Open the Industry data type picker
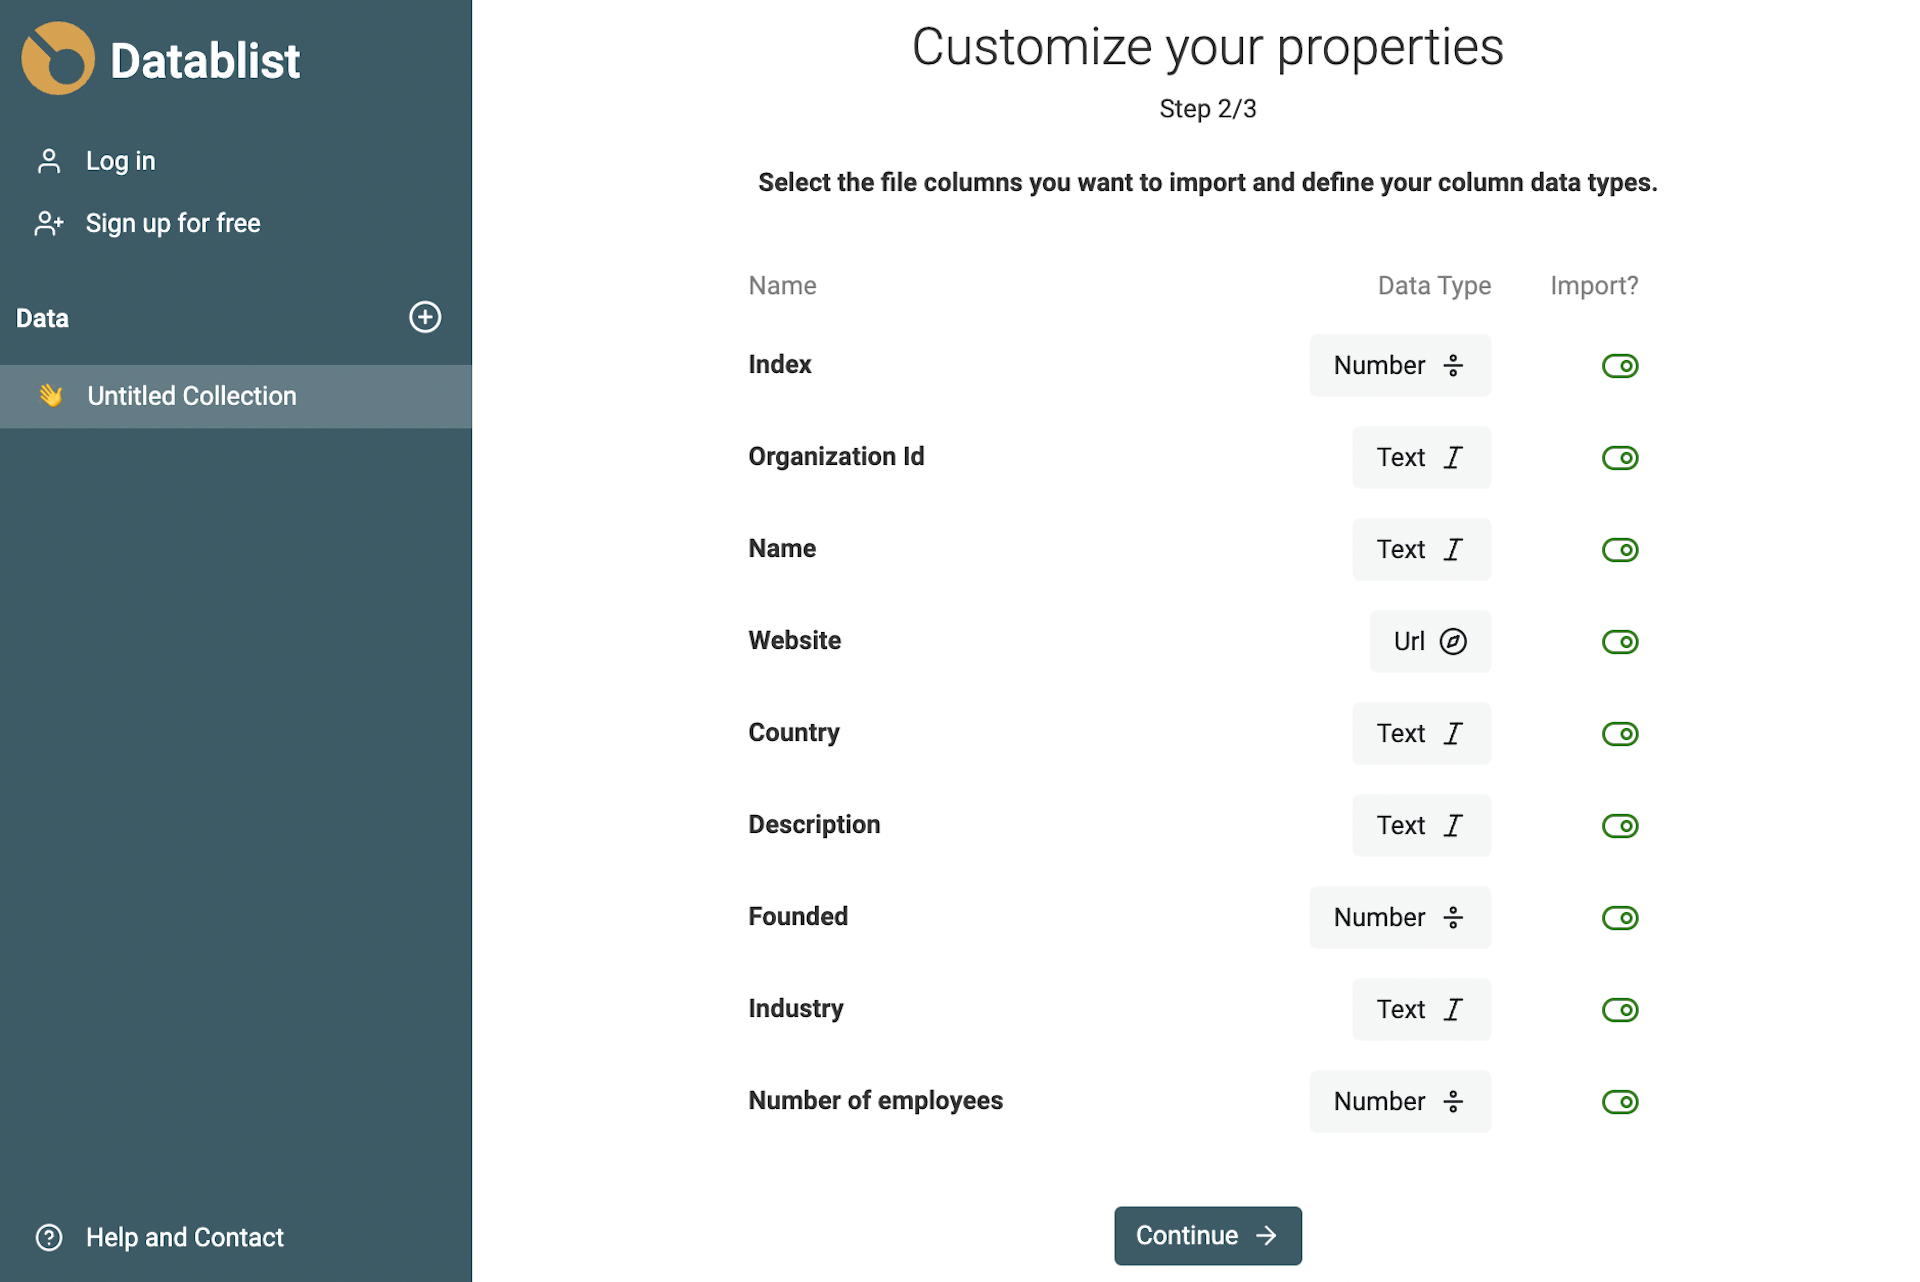Viewport: 1920px width, 1282px height. point(1421,1009)
